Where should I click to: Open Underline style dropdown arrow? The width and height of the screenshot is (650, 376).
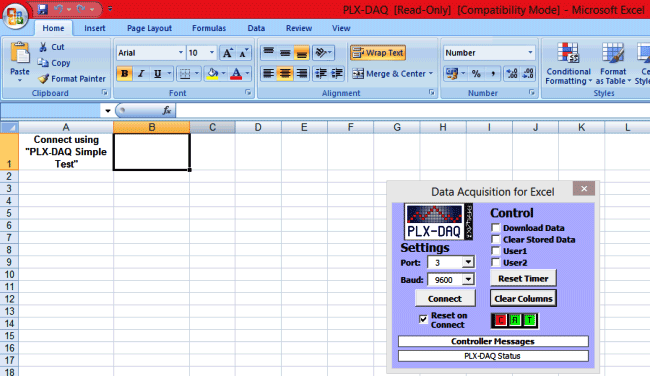pyautogui.click(x=169, y=74)
